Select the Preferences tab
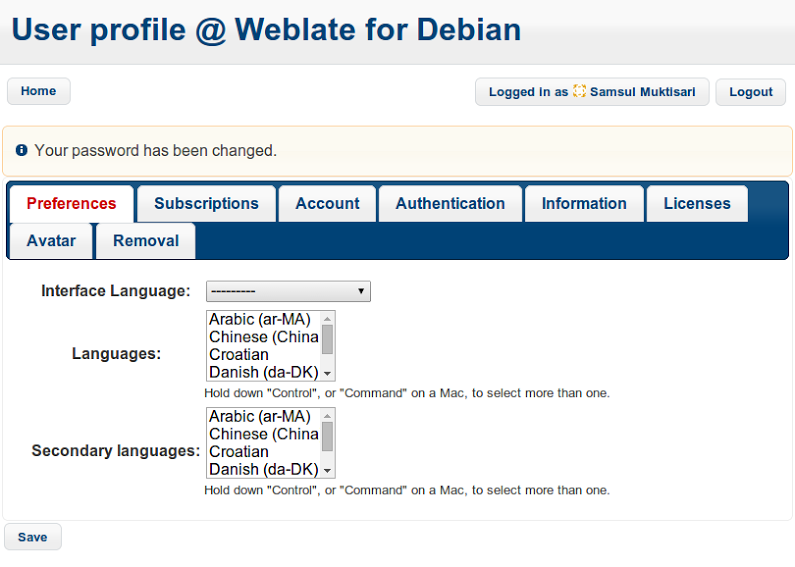The image size is (795, 567). 71,203
